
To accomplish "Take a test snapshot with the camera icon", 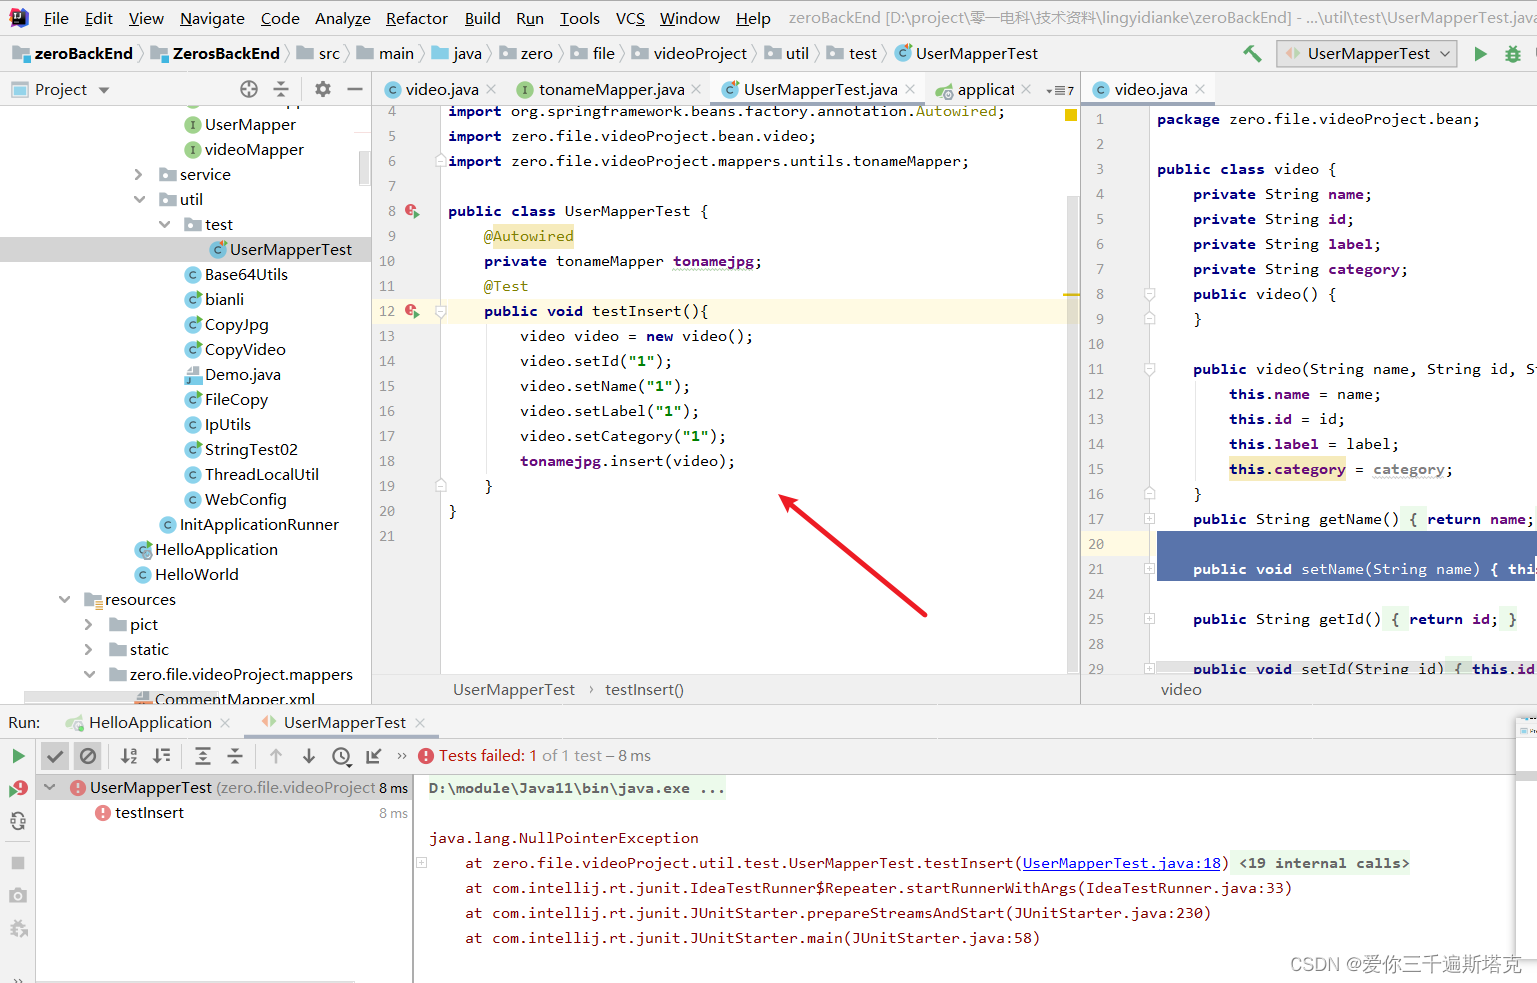I will click(x=17, y=895).
